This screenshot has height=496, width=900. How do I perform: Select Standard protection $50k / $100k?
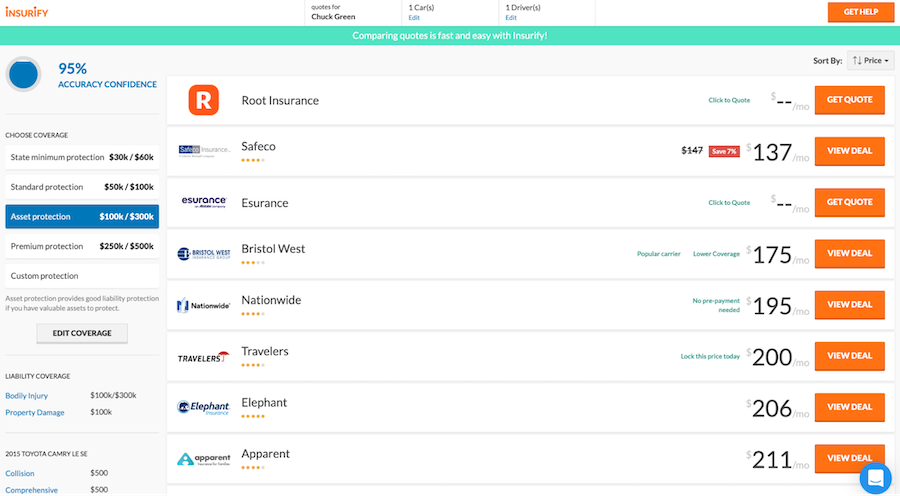pyautogui.click(x=82, y=187)
